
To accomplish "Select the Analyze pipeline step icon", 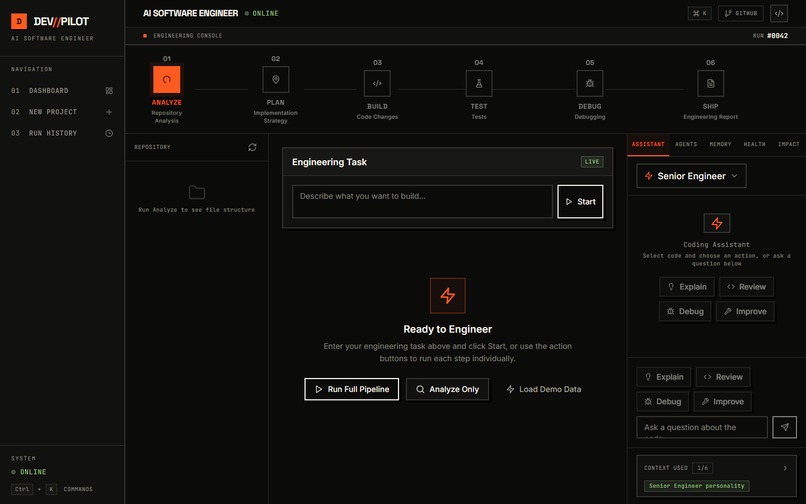I will click(x=167, y=79).
